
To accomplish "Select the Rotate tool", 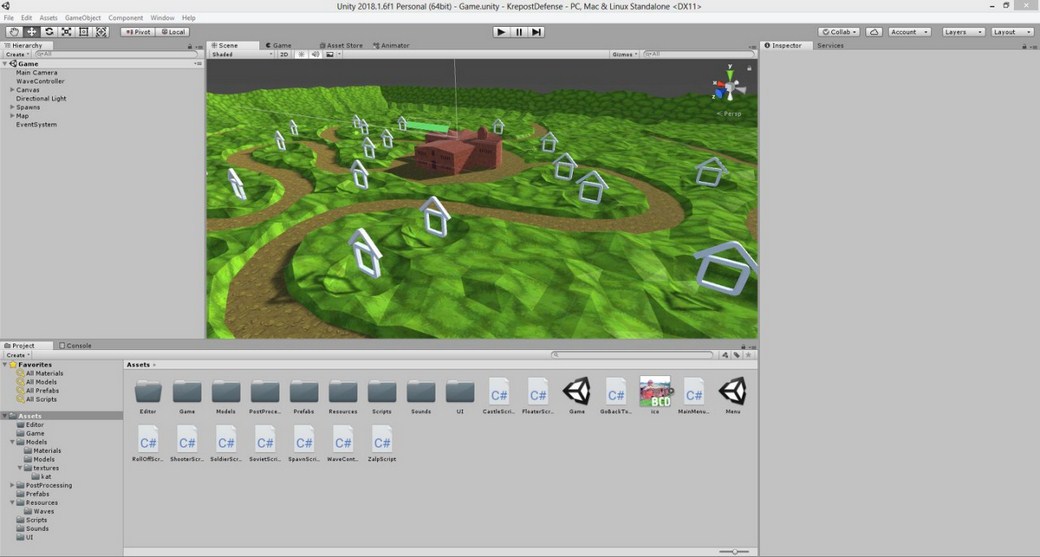I will (49, 32).
